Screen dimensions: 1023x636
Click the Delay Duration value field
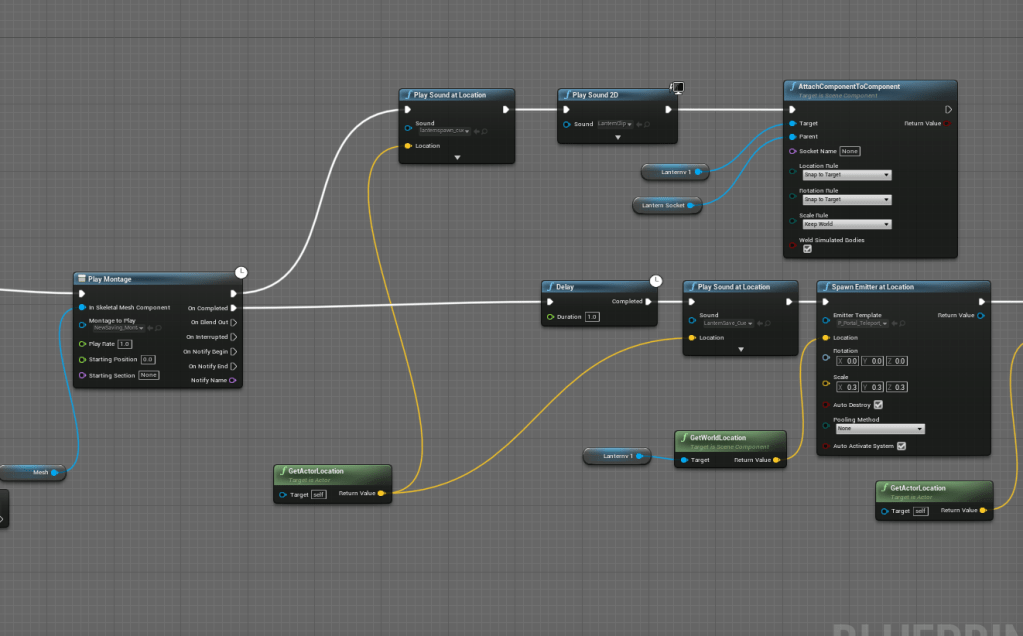[591, 317]
